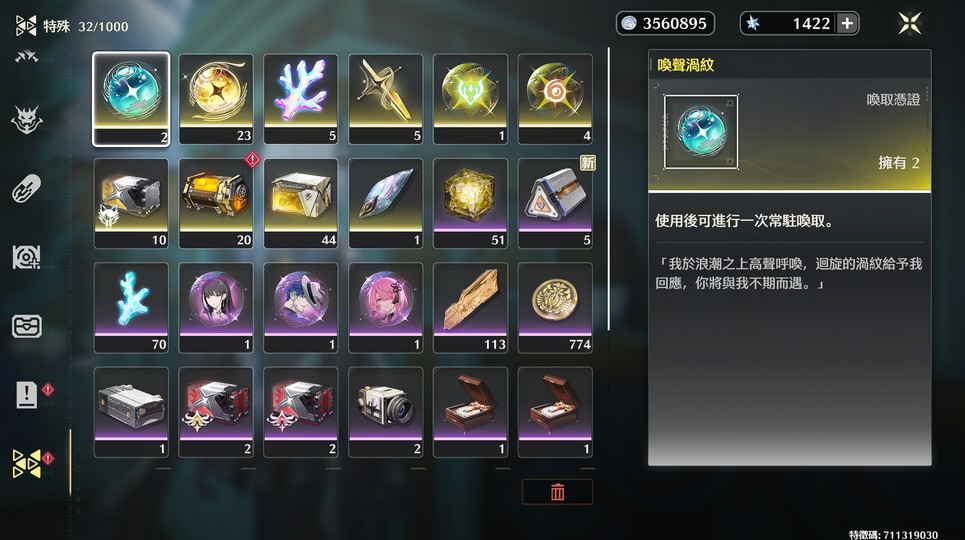Select the triangular box marked new
965x540 pixels.
click(x=555, y=204)
